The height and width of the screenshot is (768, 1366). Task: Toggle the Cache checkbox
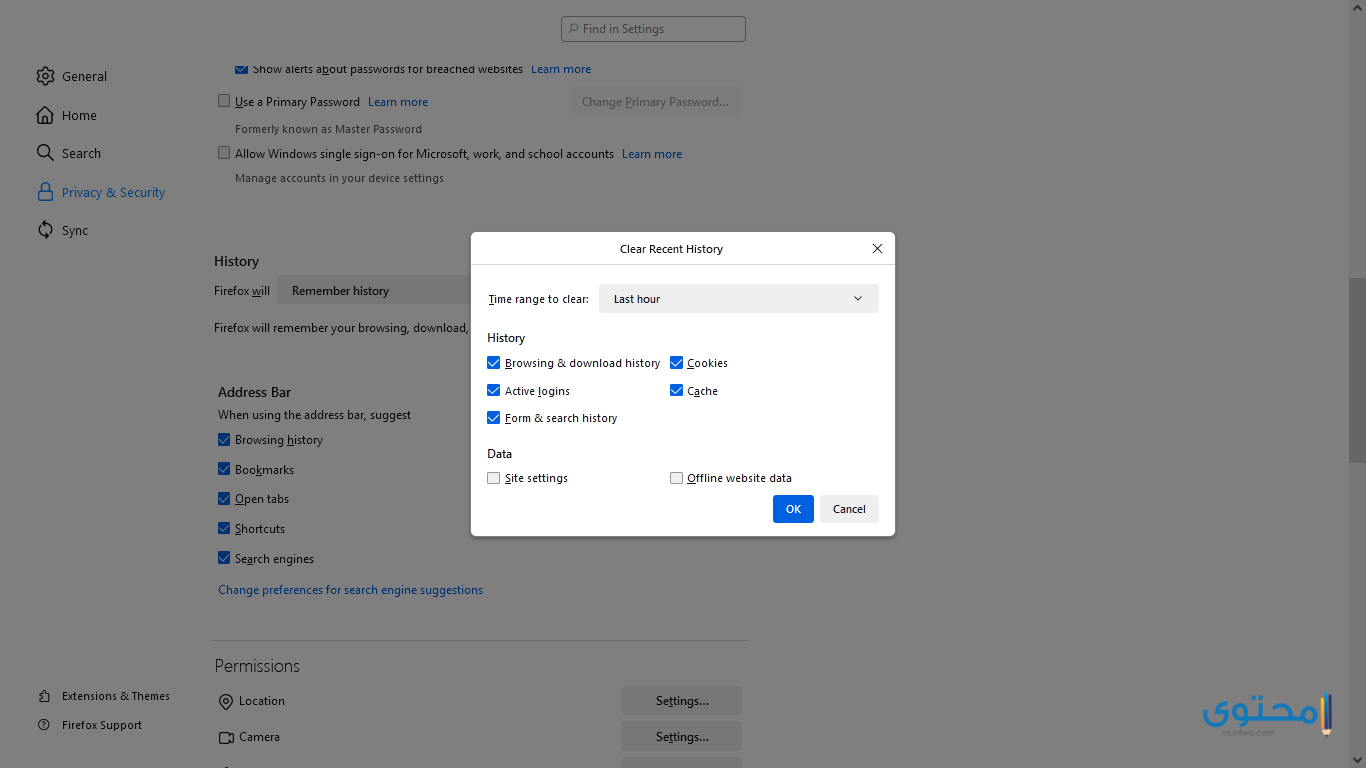(676, 391)
